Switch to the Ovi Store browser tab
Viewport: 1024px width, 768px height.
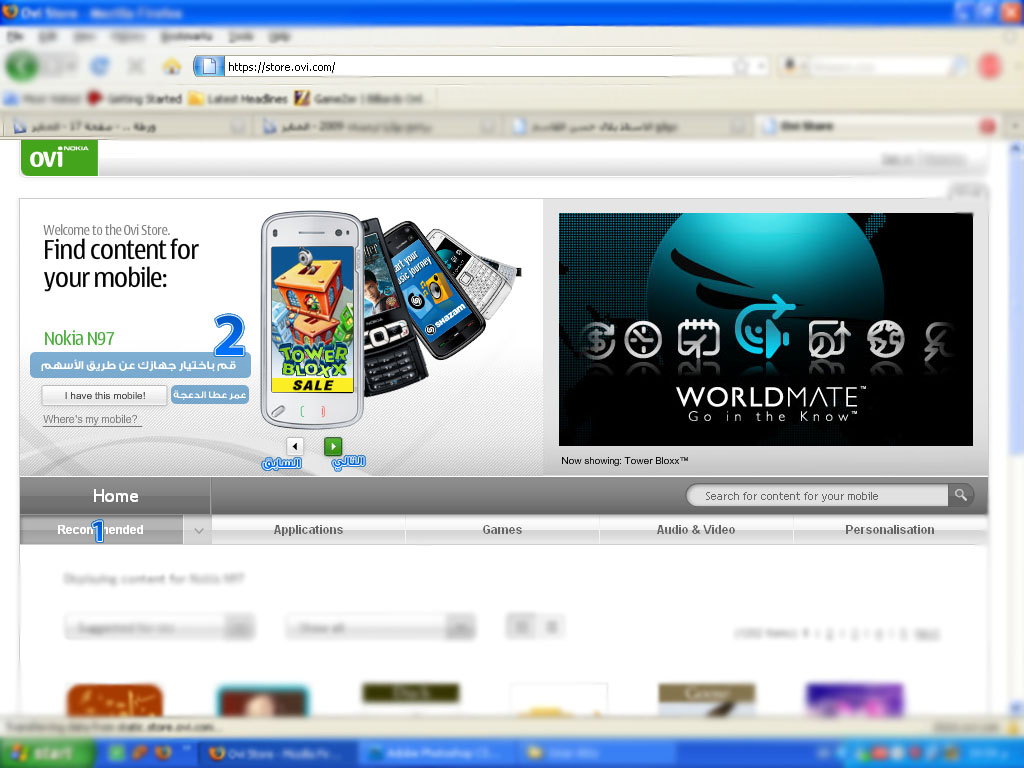click(x=872, y=126)
